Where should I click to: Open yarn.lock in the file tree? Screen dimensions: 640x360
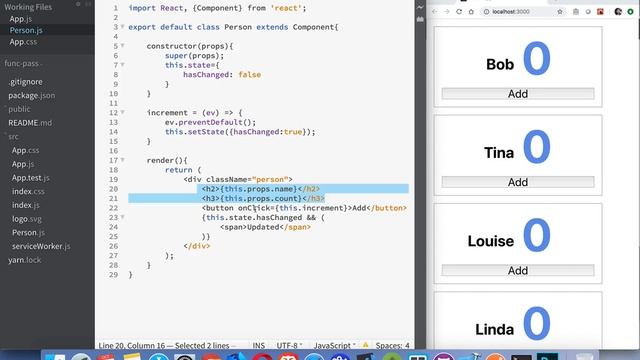pos(24,260)
